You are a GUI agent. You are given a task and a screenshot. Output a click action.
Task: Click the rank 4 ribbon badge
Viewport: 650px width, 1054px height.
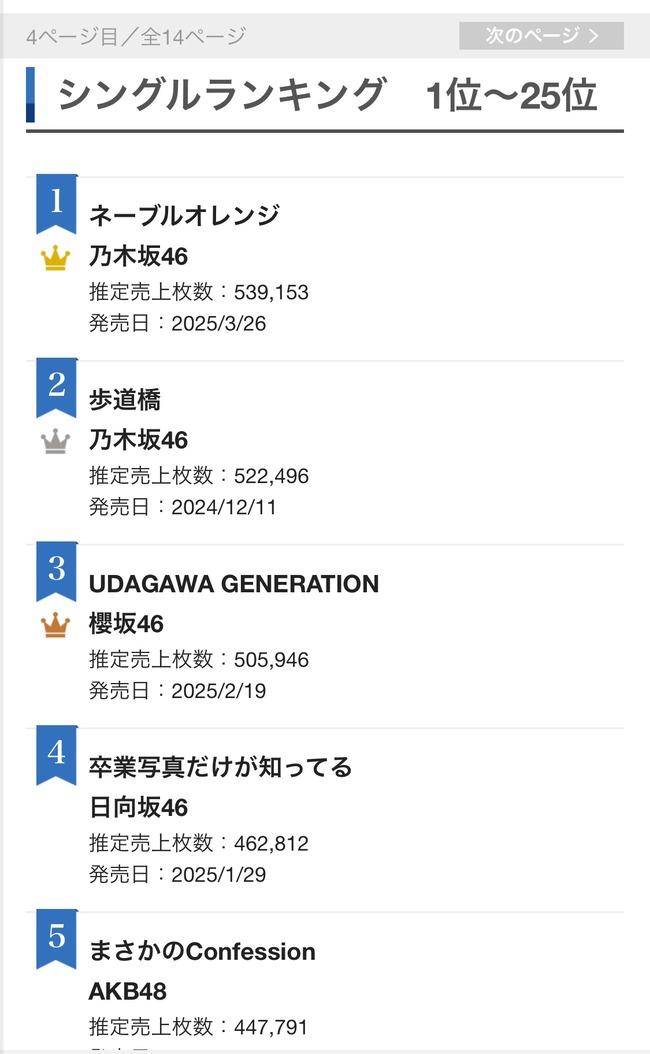coord(56,754)
